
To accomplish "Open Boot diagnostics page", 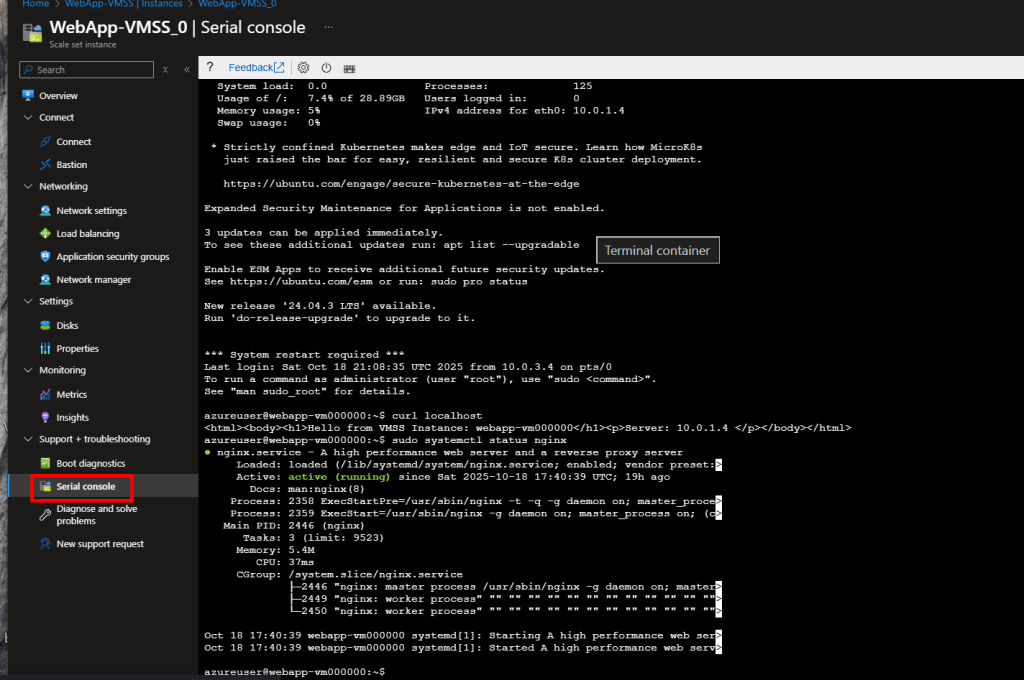I will pyautogui.click(x=90, y=464).
